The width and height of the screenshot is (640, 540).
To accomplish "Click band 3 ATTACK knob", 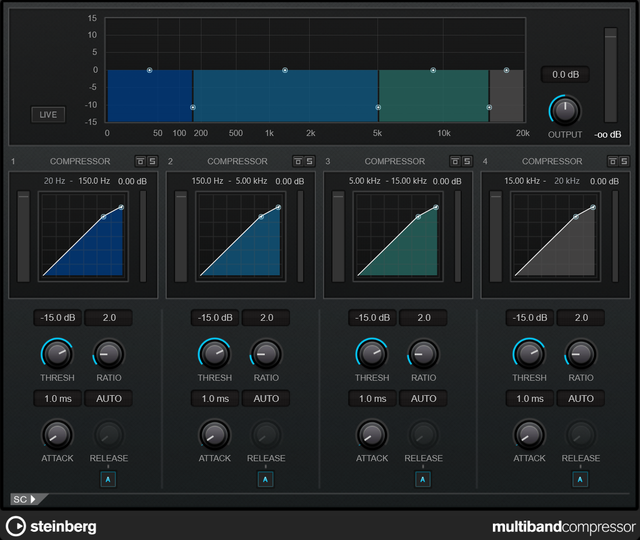I will click(372, 435).
